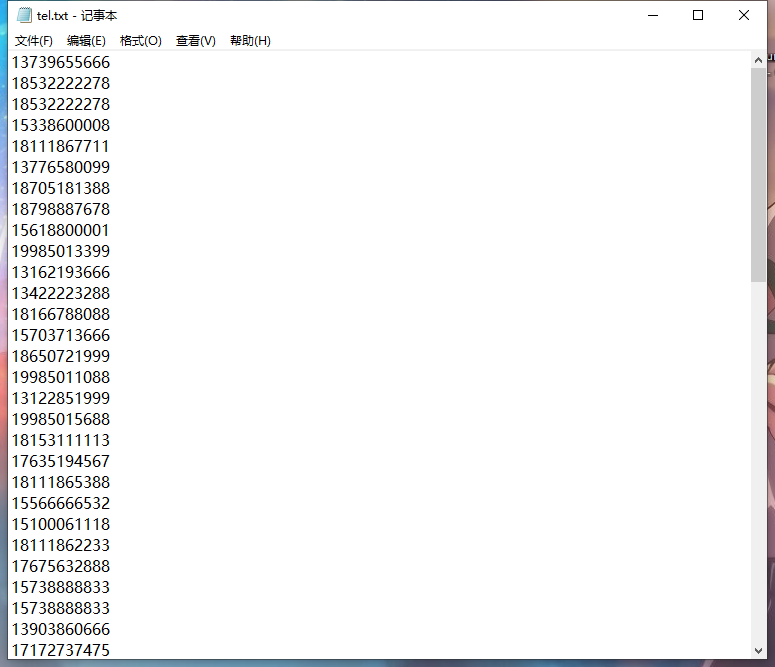Open the 查看(V) menu
The image size is (775, 667).
click(196, 41)
